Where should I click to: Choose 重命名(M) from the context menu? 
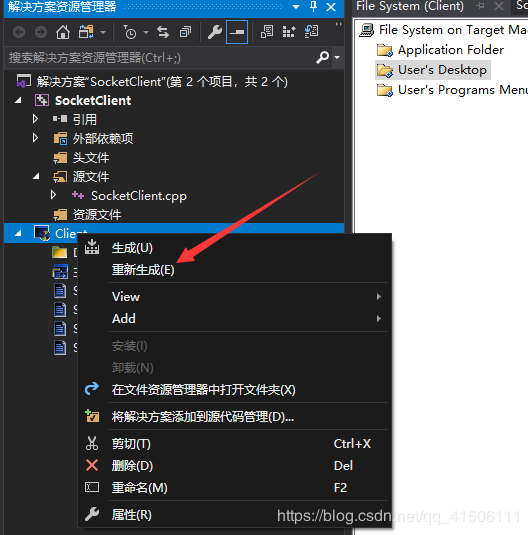pos(235,487)
